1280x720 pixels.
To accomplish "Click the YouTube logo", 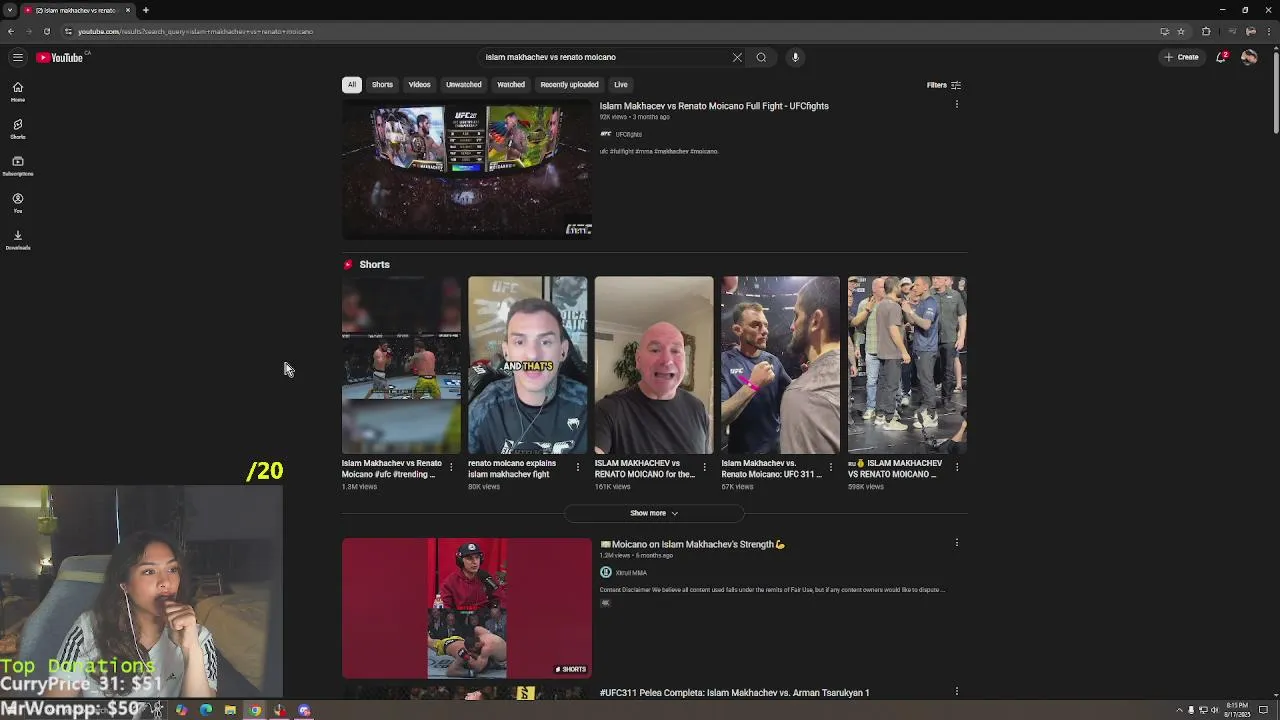I will 60,57.
